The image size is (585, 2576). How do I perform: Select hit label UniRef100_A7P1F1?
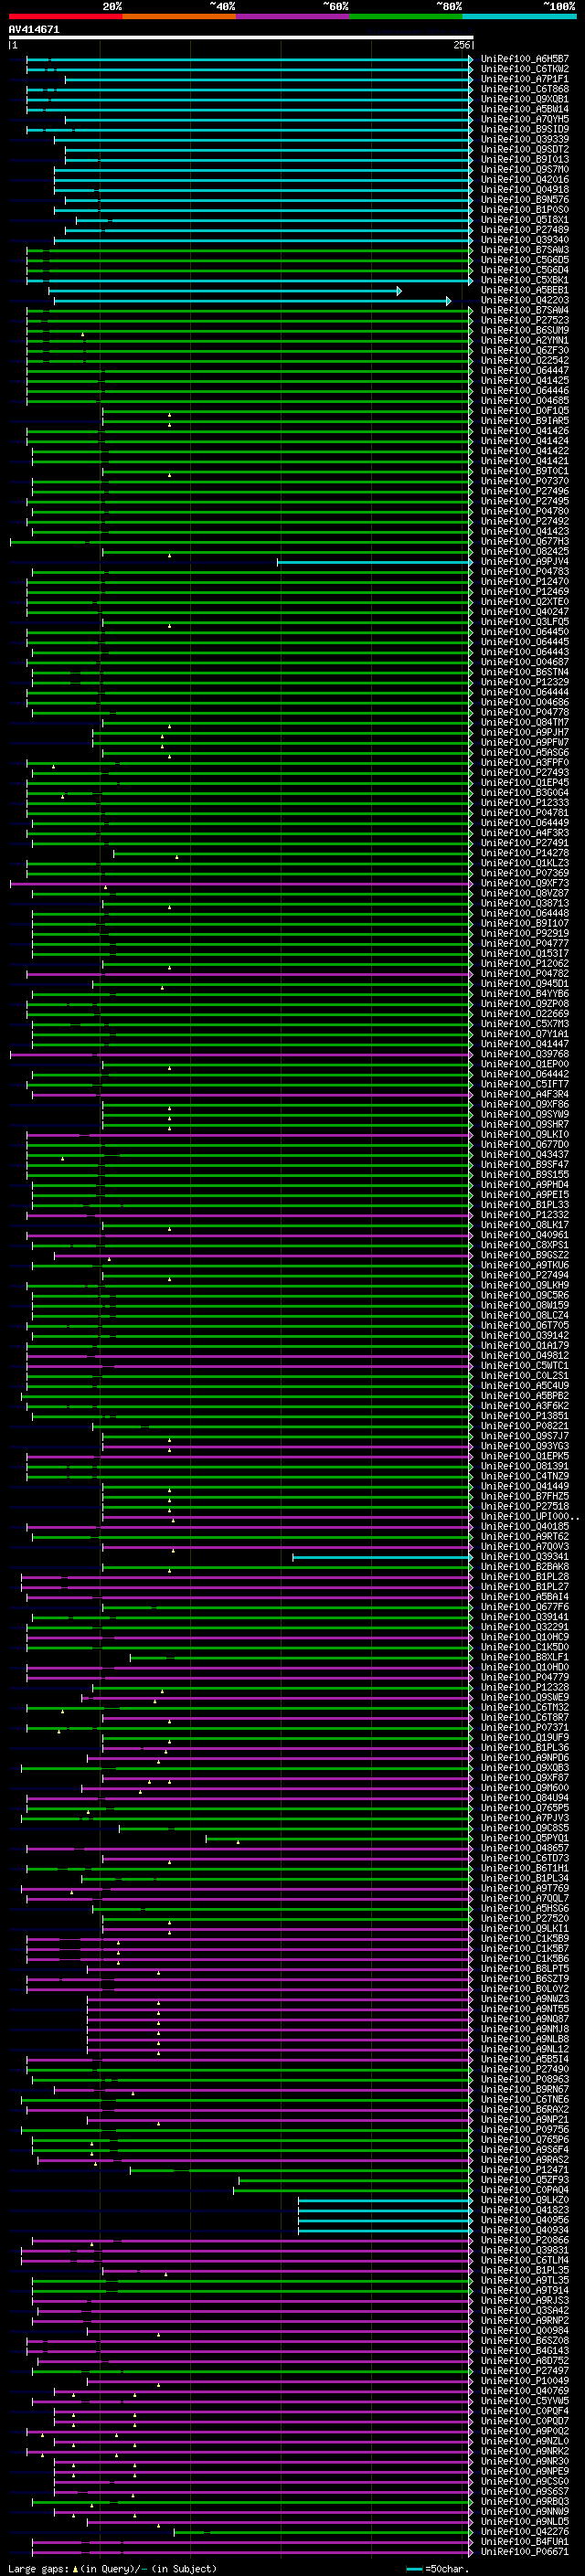525,79
